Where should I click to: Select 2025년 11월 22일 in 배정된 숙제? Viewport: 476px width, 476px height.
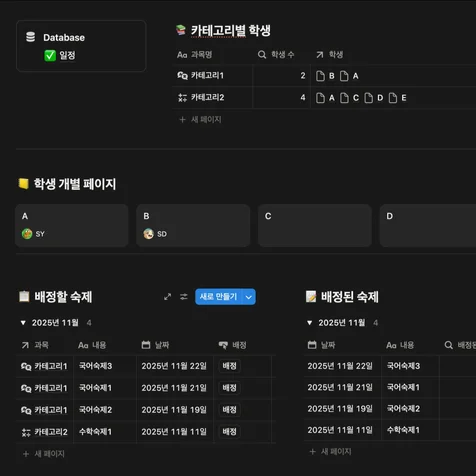(x=343, y=366)
